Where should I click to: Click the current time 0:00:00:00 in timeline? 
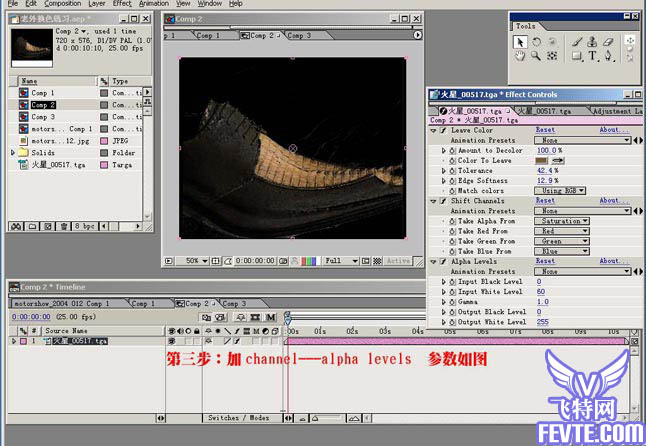pyautogui.click(x=31, y=317)
